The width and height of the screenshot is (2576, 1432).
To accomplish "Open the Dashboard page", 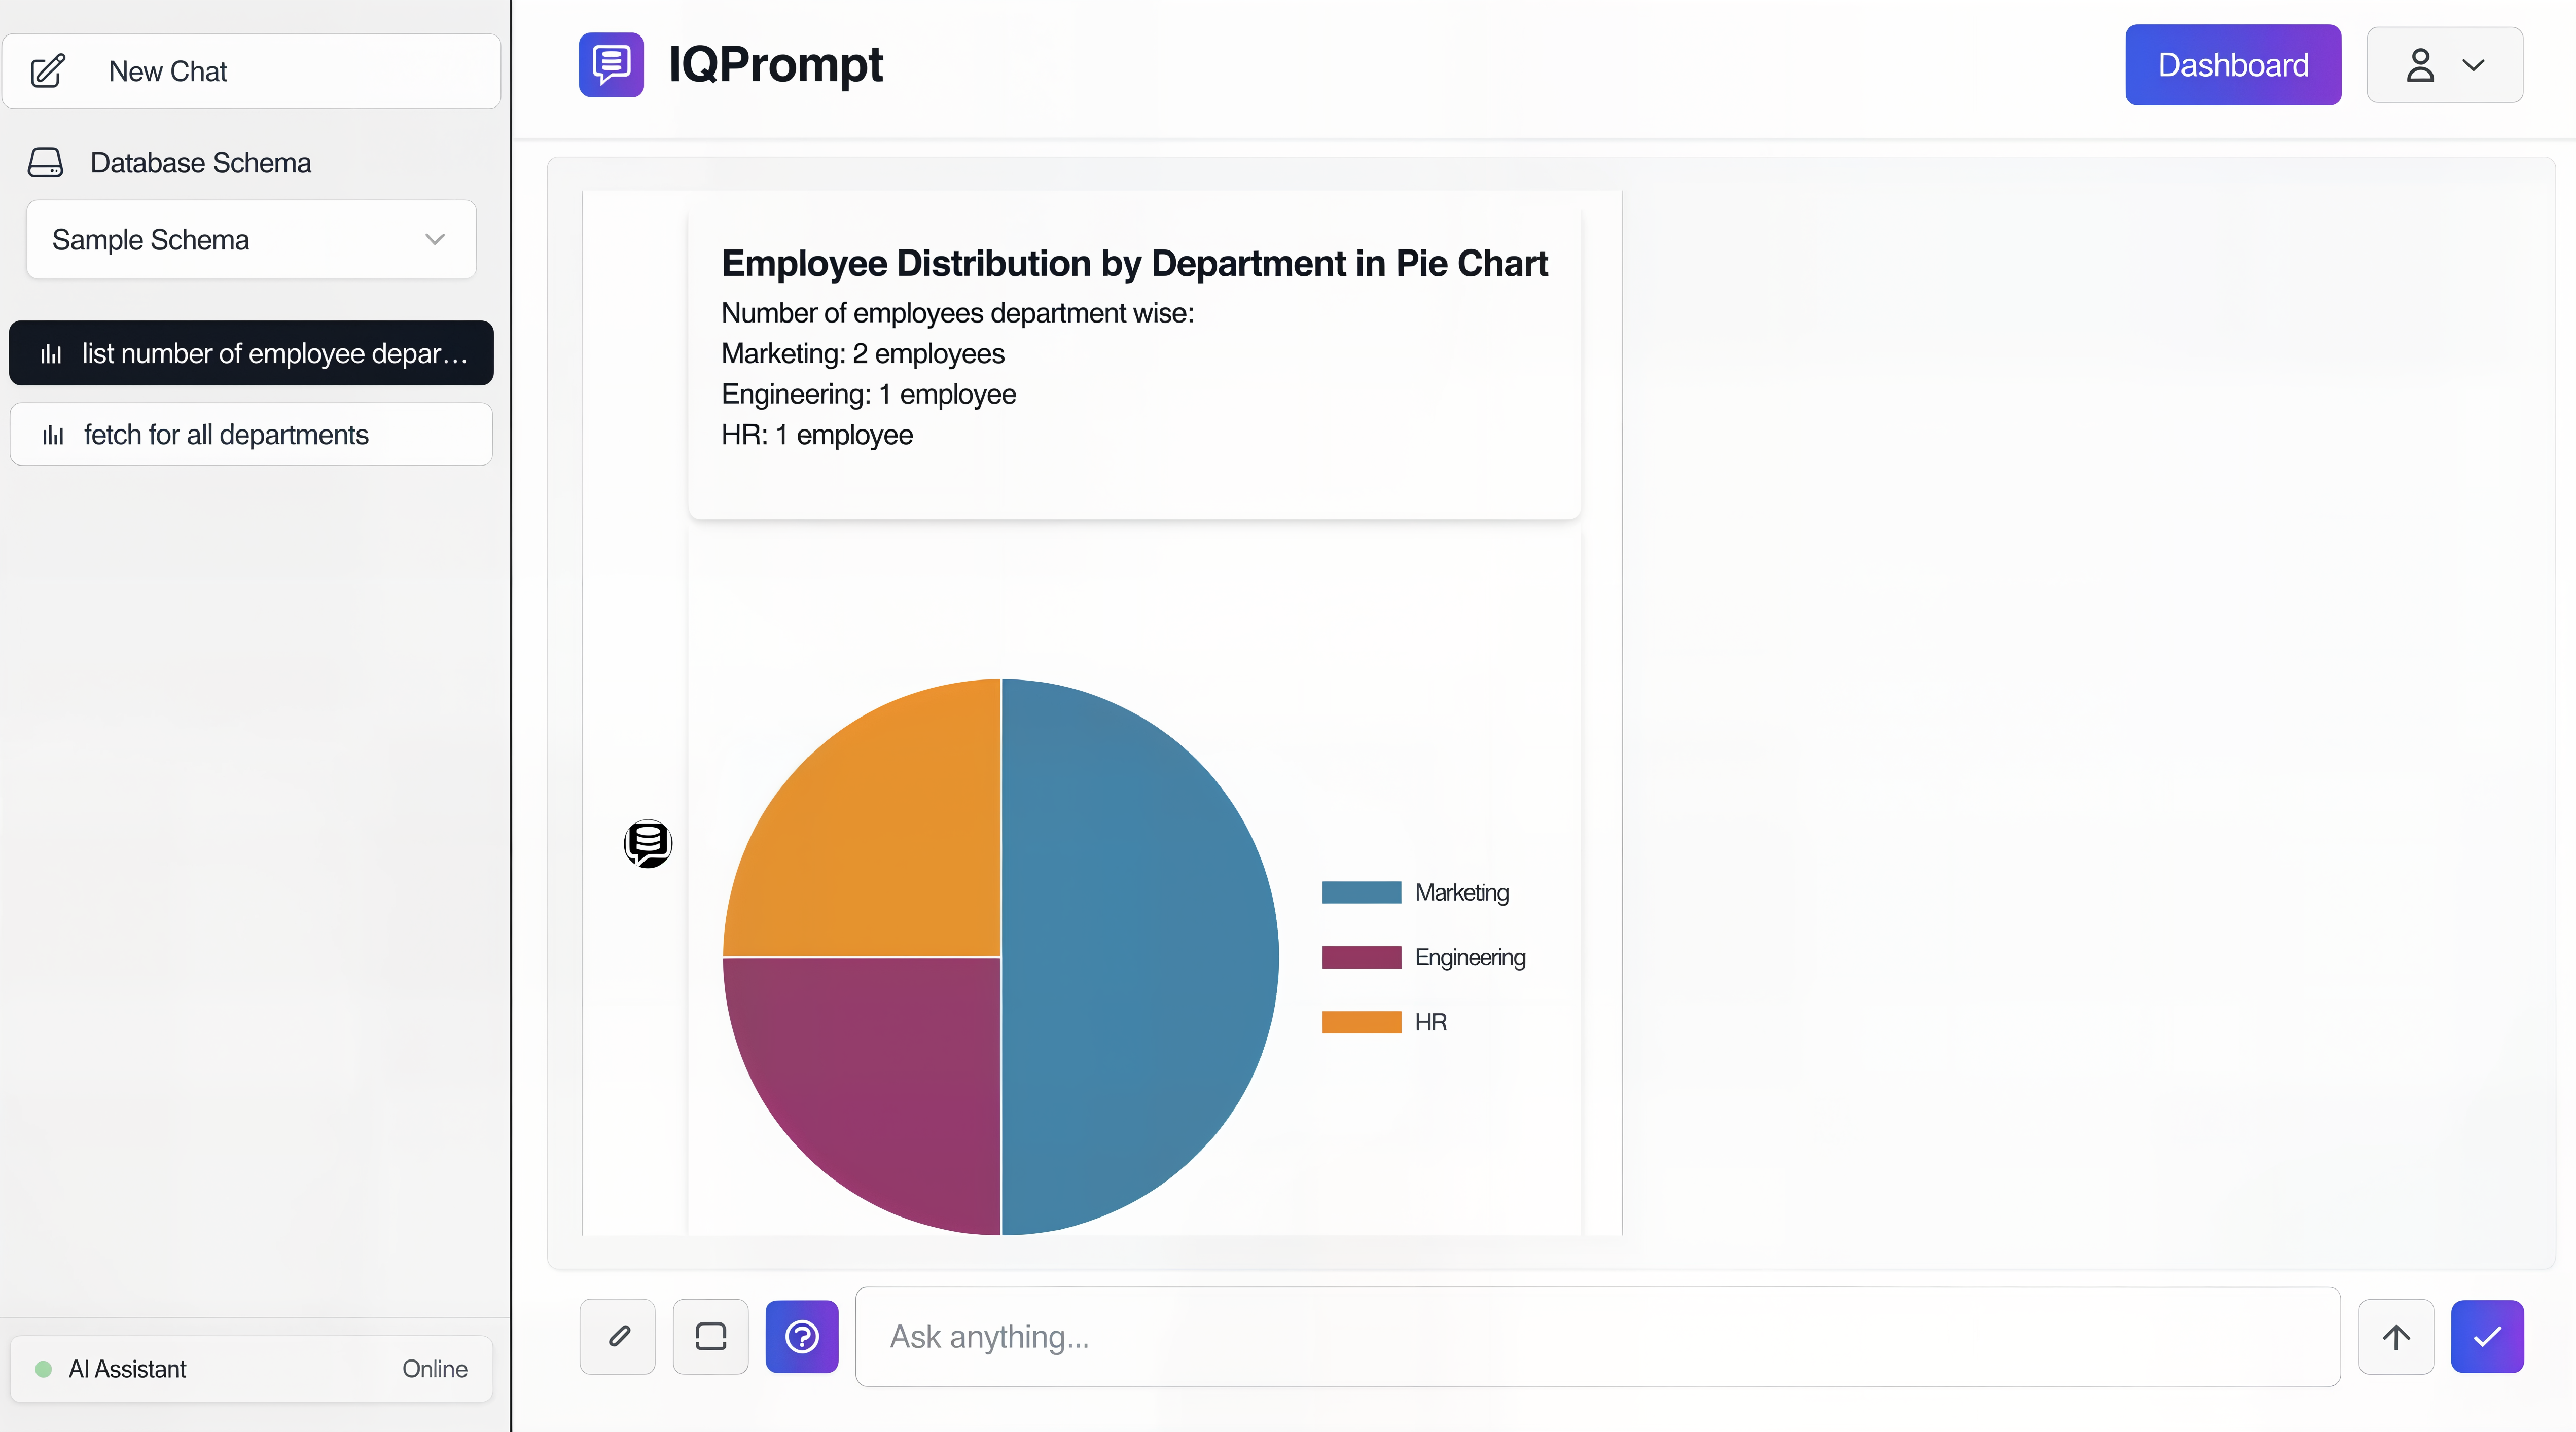I will click(2232, 64).
